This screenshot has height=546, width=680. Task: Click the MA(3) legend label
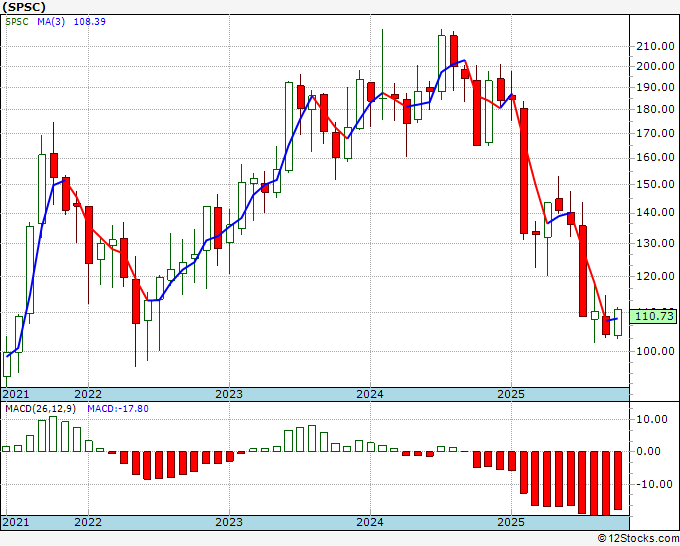51,22
